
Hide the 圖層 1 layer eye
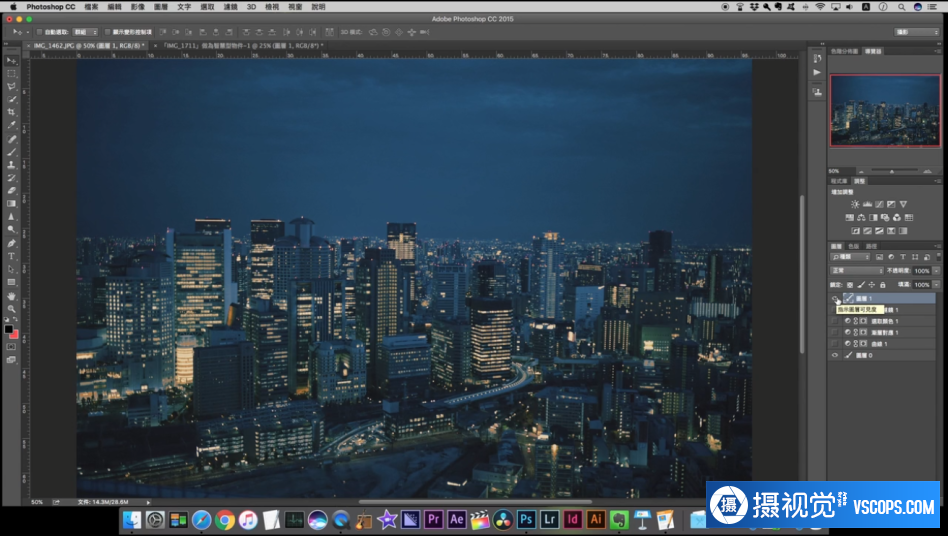[x=835, y=299]
